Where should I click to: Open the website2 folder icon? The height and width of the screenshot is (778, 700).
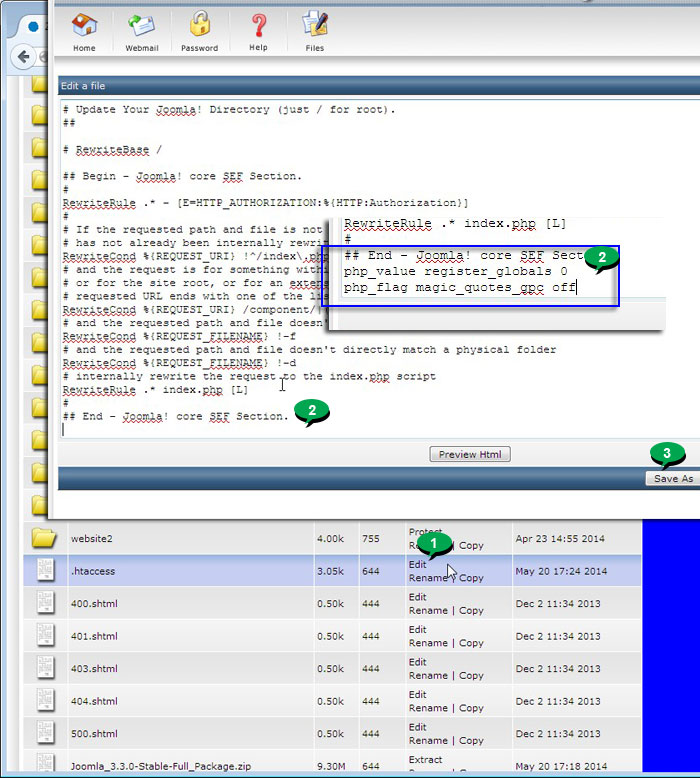[x=44, y=538]
